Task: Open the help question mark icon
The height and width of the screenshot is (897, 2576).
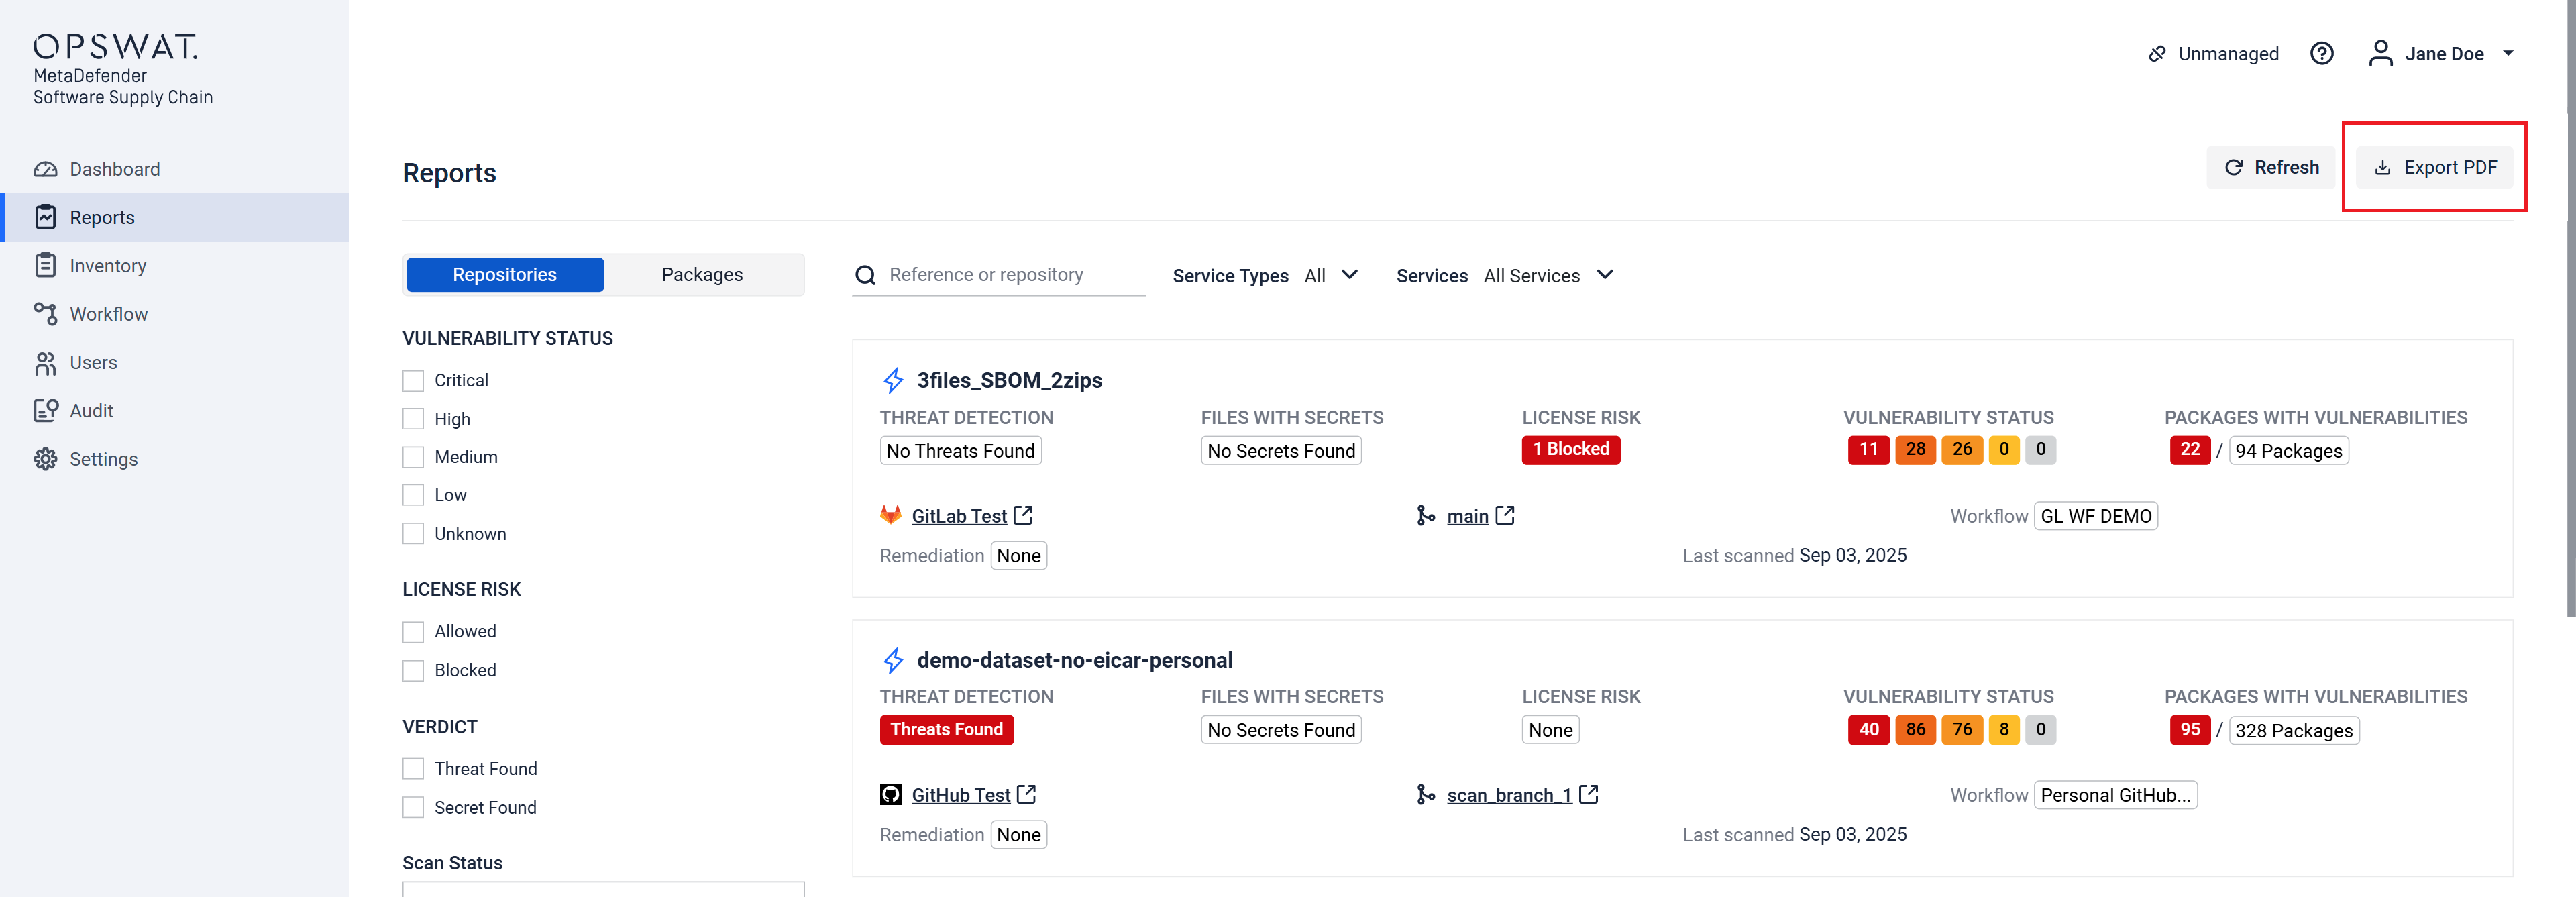Action: [2321, 54]
